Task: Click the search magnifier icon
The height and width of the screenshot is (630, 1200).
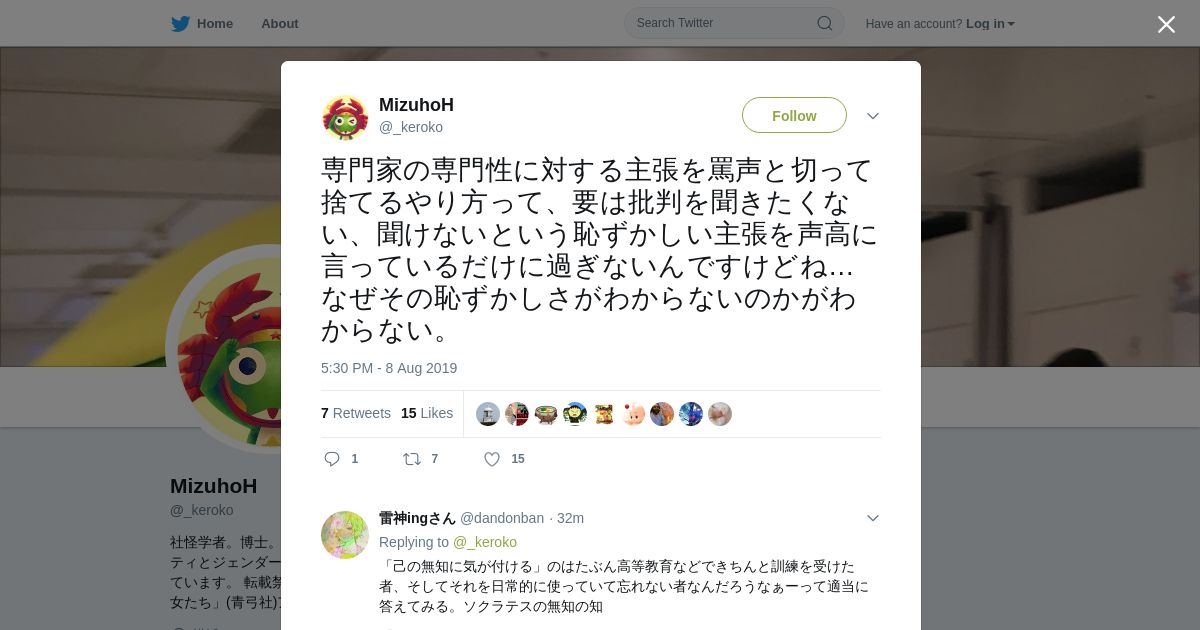Action: tap(825, 23)
